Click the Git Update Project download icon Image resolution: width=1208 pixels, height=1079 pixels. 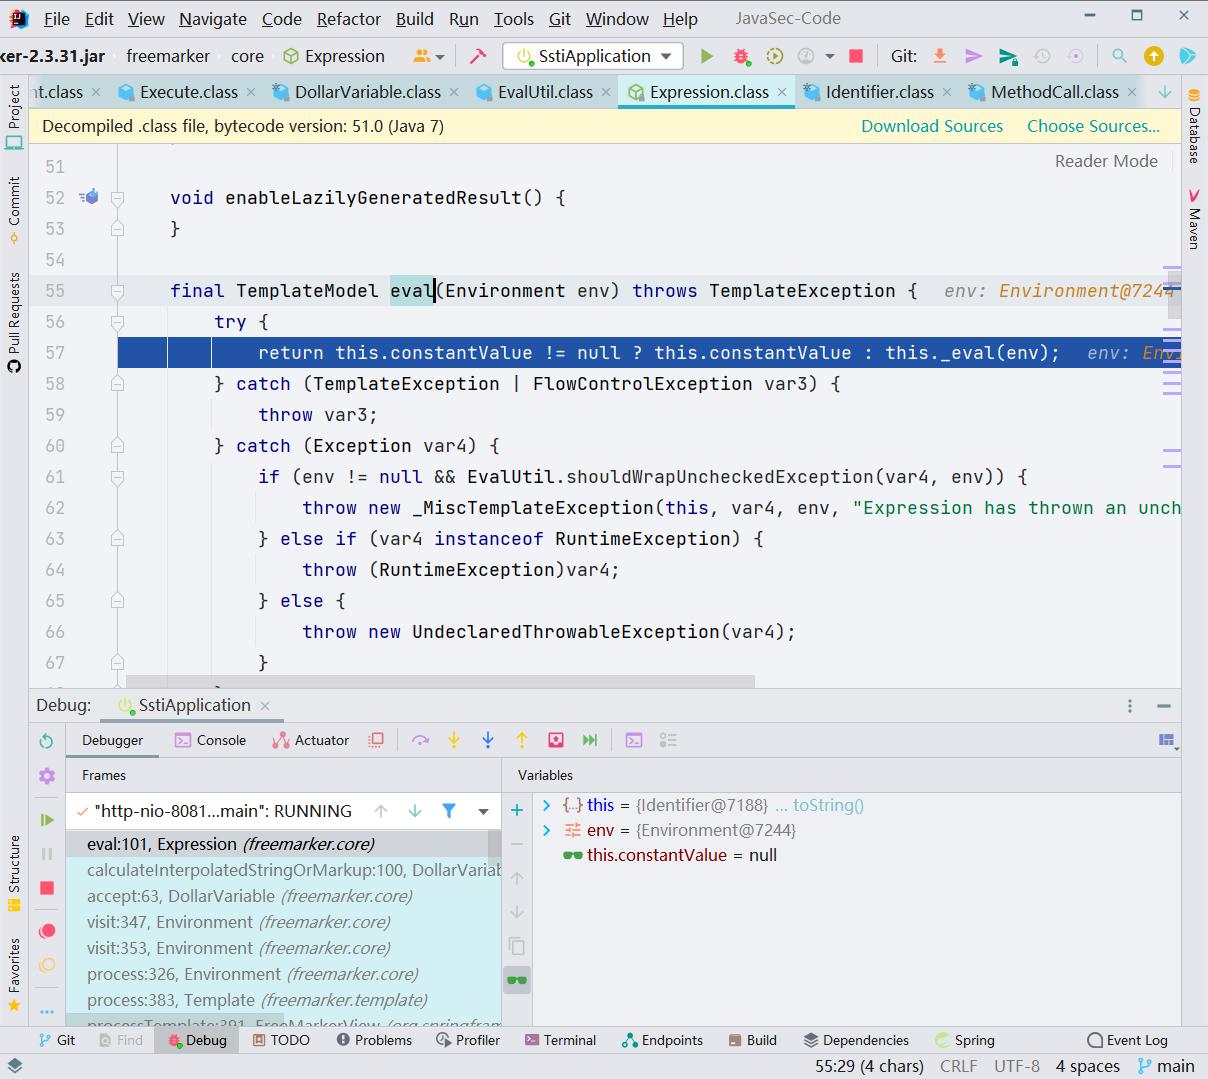[x=939, y=56]
